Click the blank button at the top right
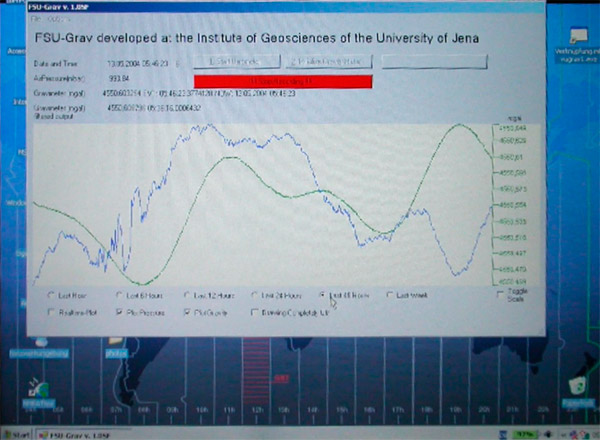This screenshot has height=440, width=600. 435,62
